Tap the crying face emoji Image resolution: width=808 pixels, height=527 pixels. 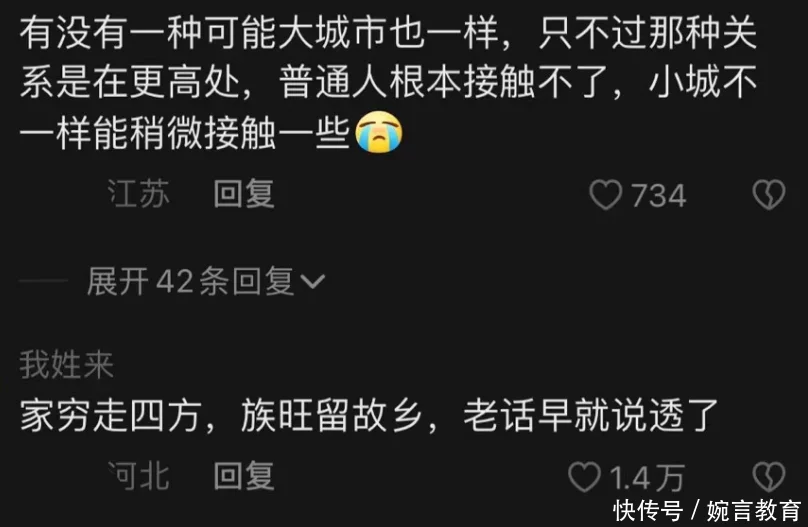coord(379,132)
